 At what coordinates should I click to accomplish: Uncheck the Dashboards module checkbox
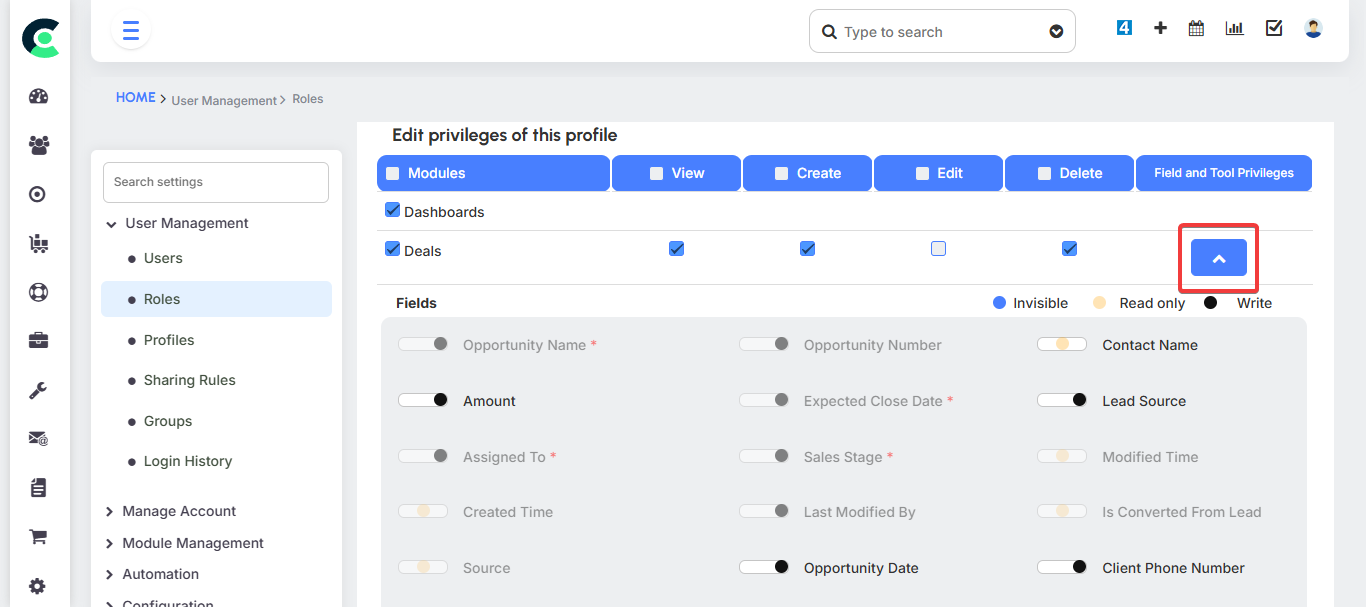[x=393, y=211]
